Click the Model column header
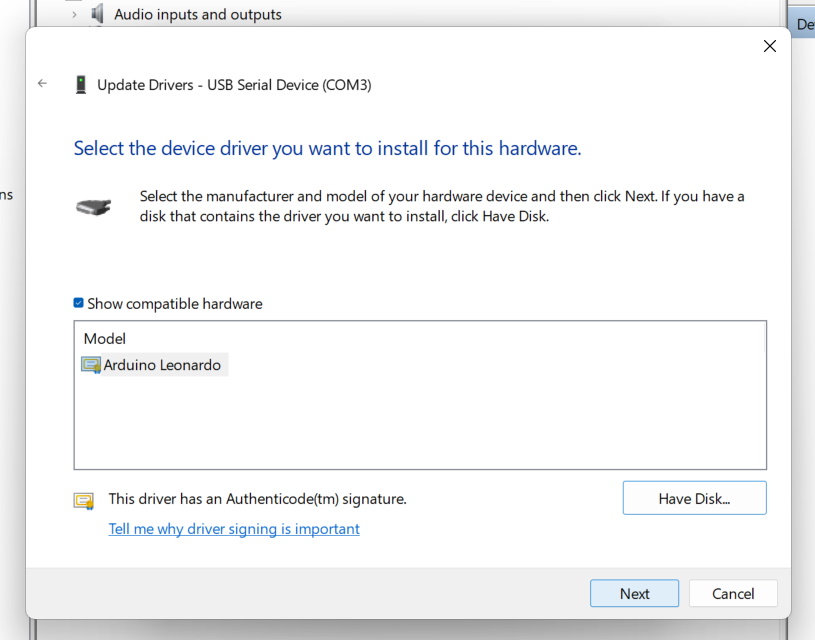Screen dimensions: 815x640 (x=105, y=339)
